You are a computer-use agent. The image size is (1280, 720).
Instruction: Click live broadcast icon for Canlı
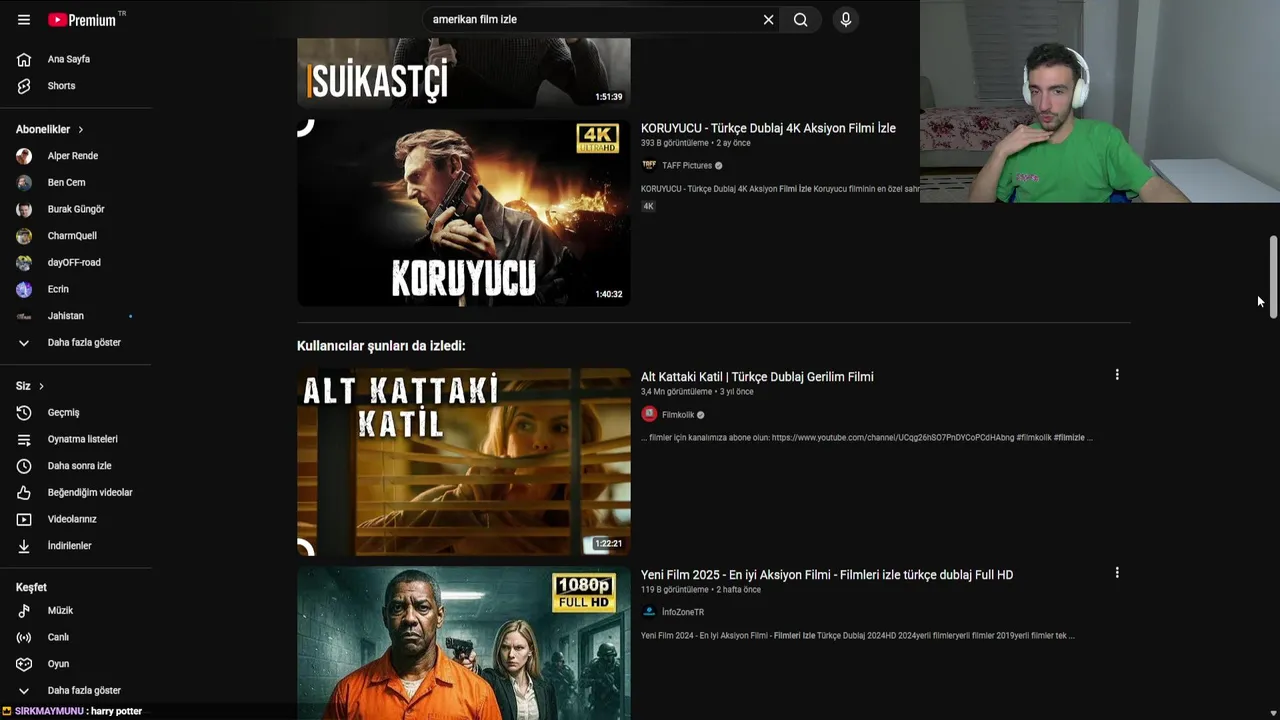point(24,637)
